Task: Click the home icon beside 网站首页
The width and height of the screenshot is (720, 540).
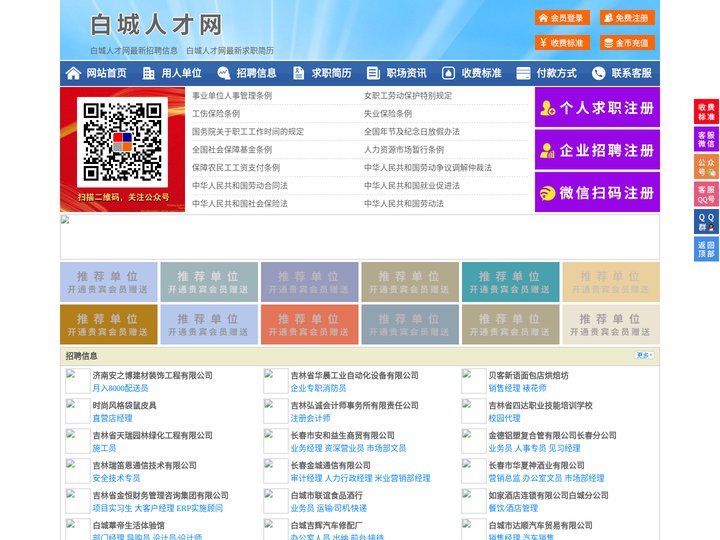Action: 73,73
